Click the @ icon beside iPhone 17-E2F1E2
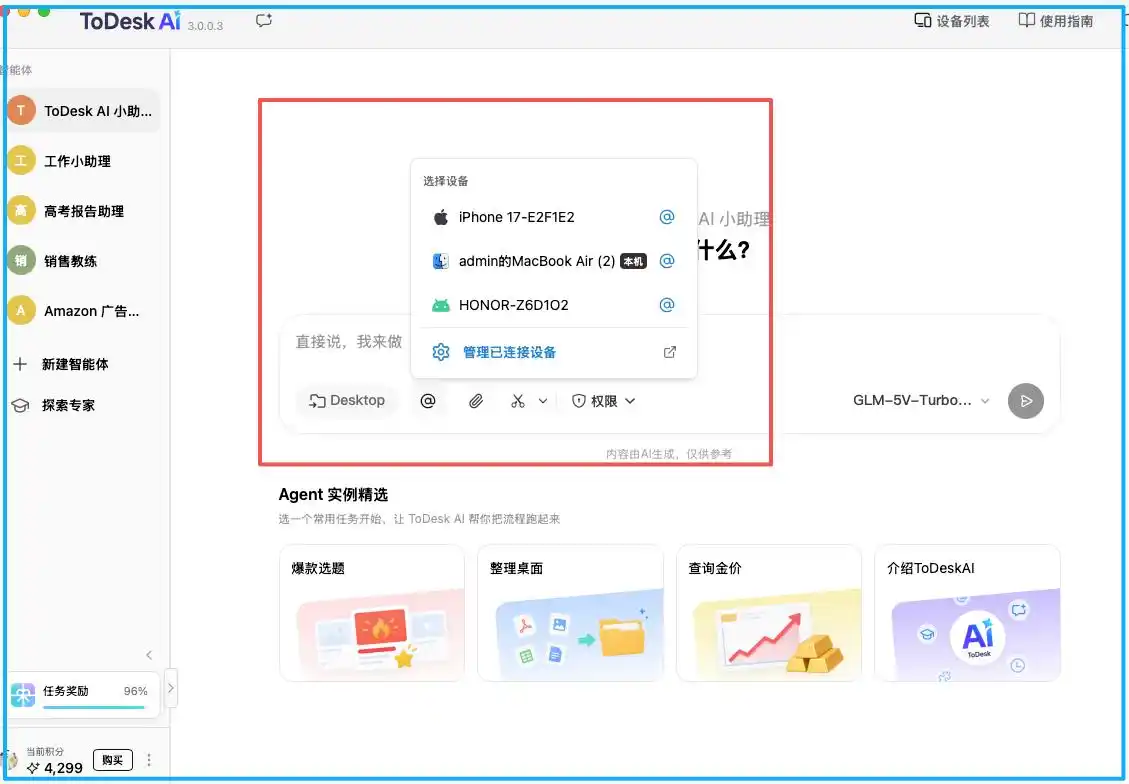Viewport: 1129px width, 784px height. (x=667, y=217)
